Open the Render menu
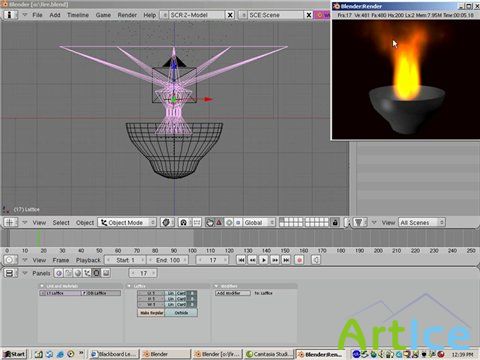Viewport: 480px width, 360px height. [x=127, y=15]
